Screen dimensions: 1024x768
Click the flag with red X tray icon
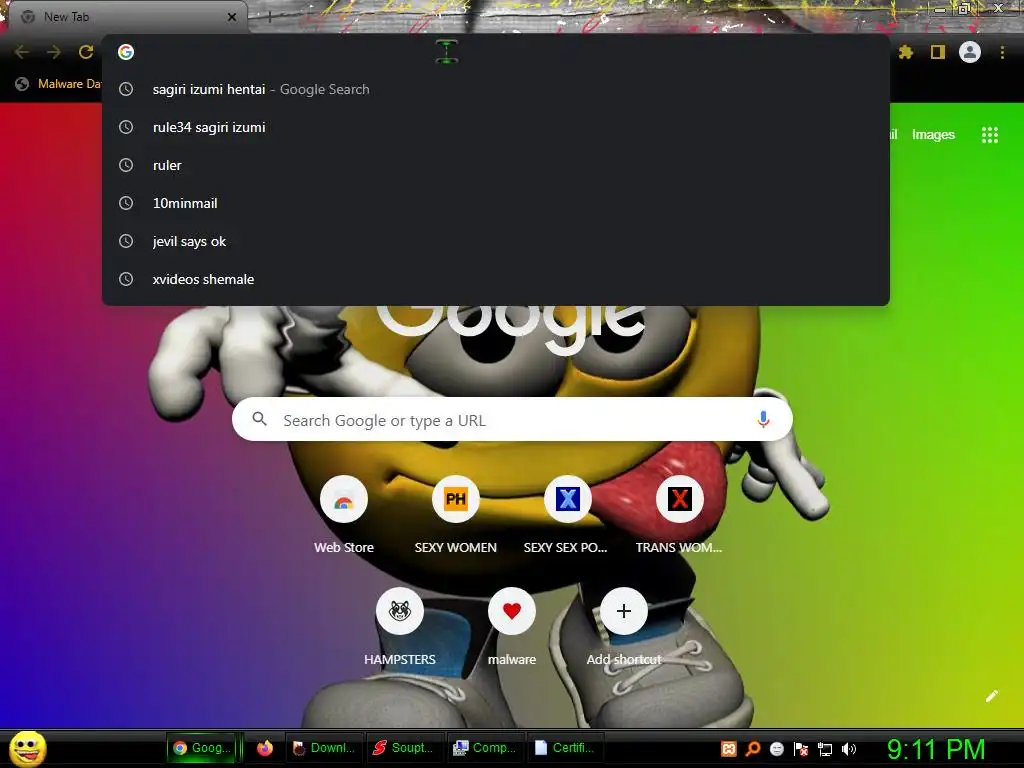tap(801, 749)
